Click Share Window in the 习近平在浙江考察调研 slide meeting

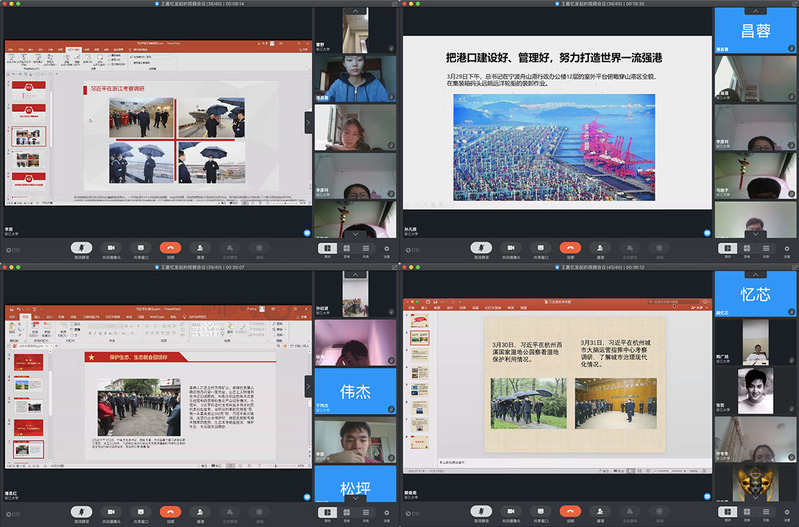tap(141, 247)
